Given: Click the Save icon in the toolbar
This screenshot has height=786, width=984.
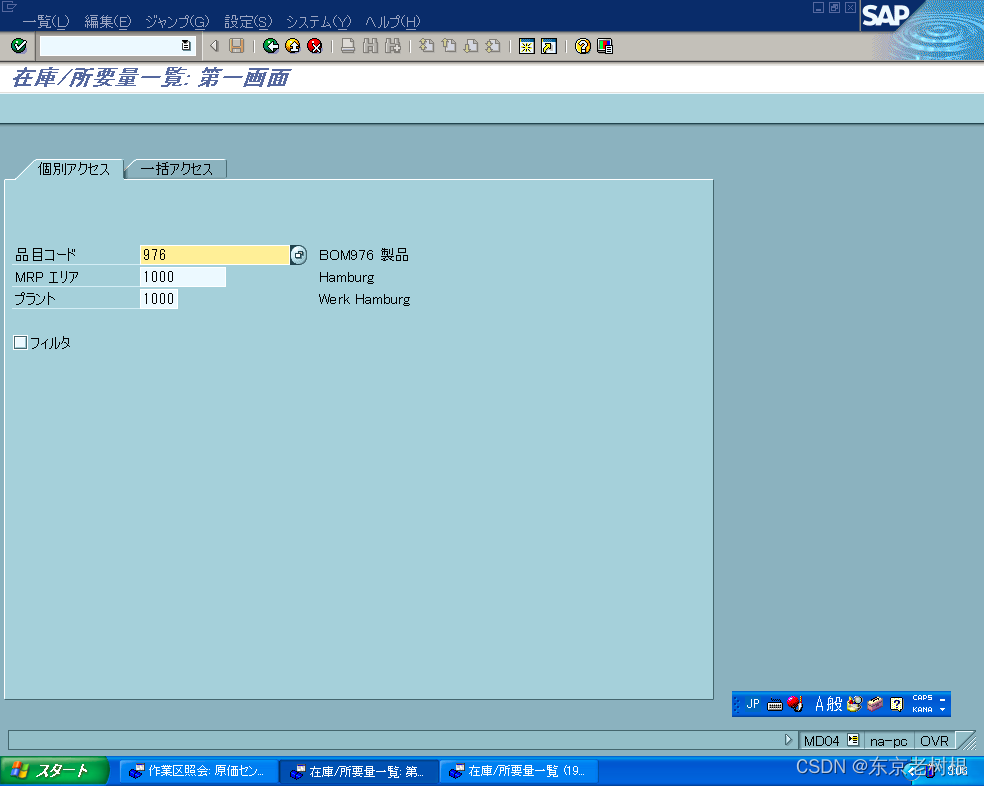Looking at the screenshot, I should coord(237,45).
